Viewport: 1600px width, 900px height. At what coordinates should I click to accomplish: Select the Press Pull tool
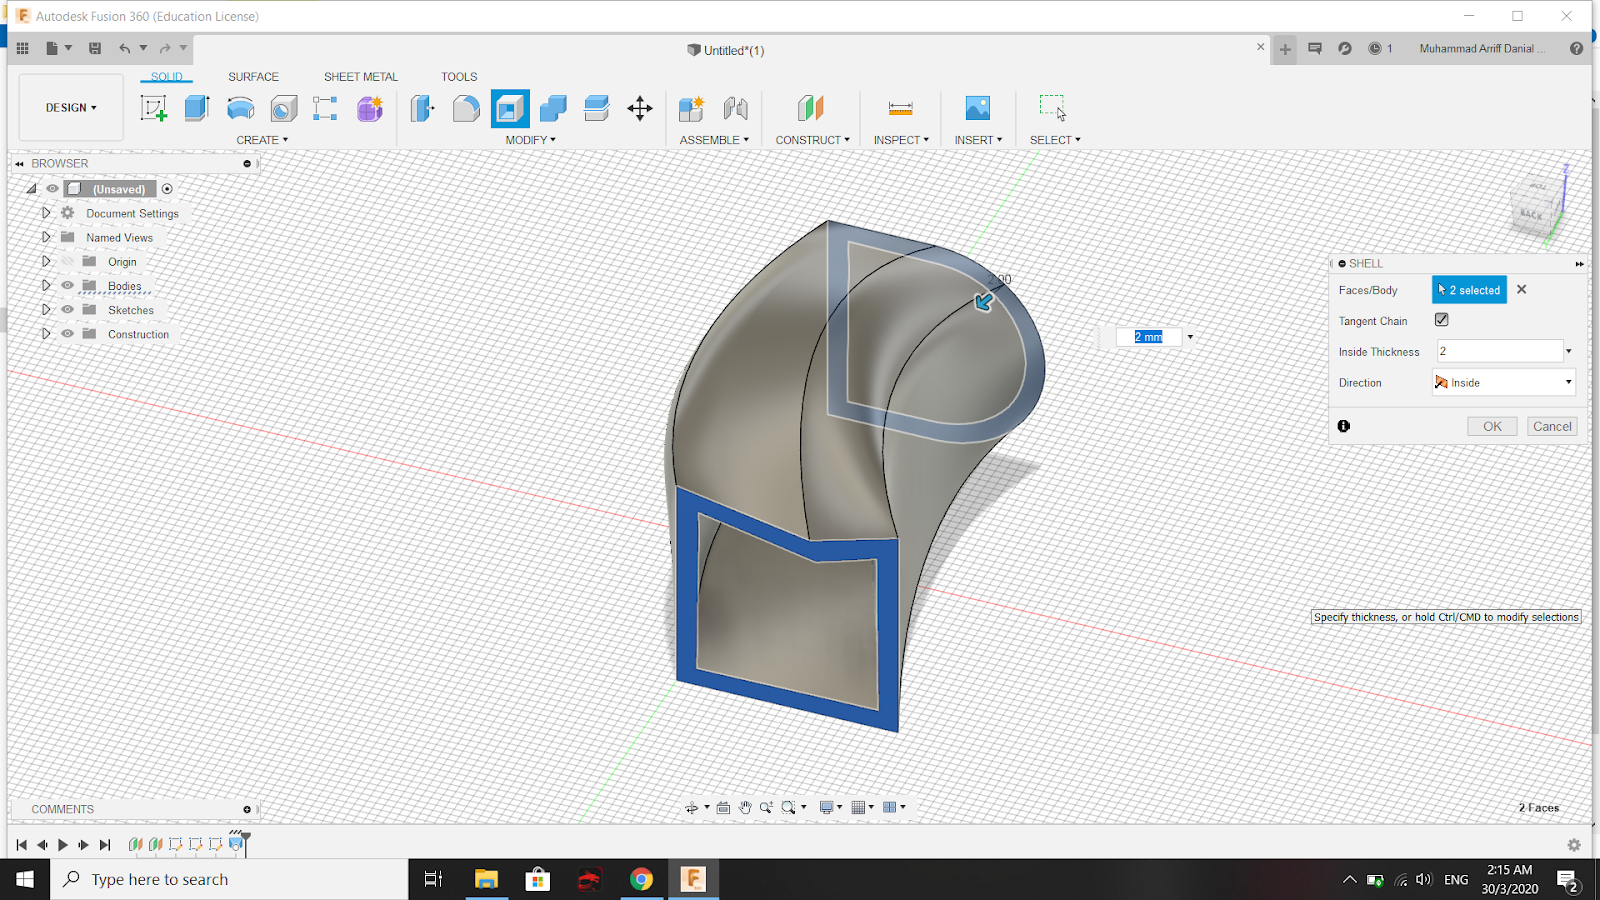click(x=421, y=108)
